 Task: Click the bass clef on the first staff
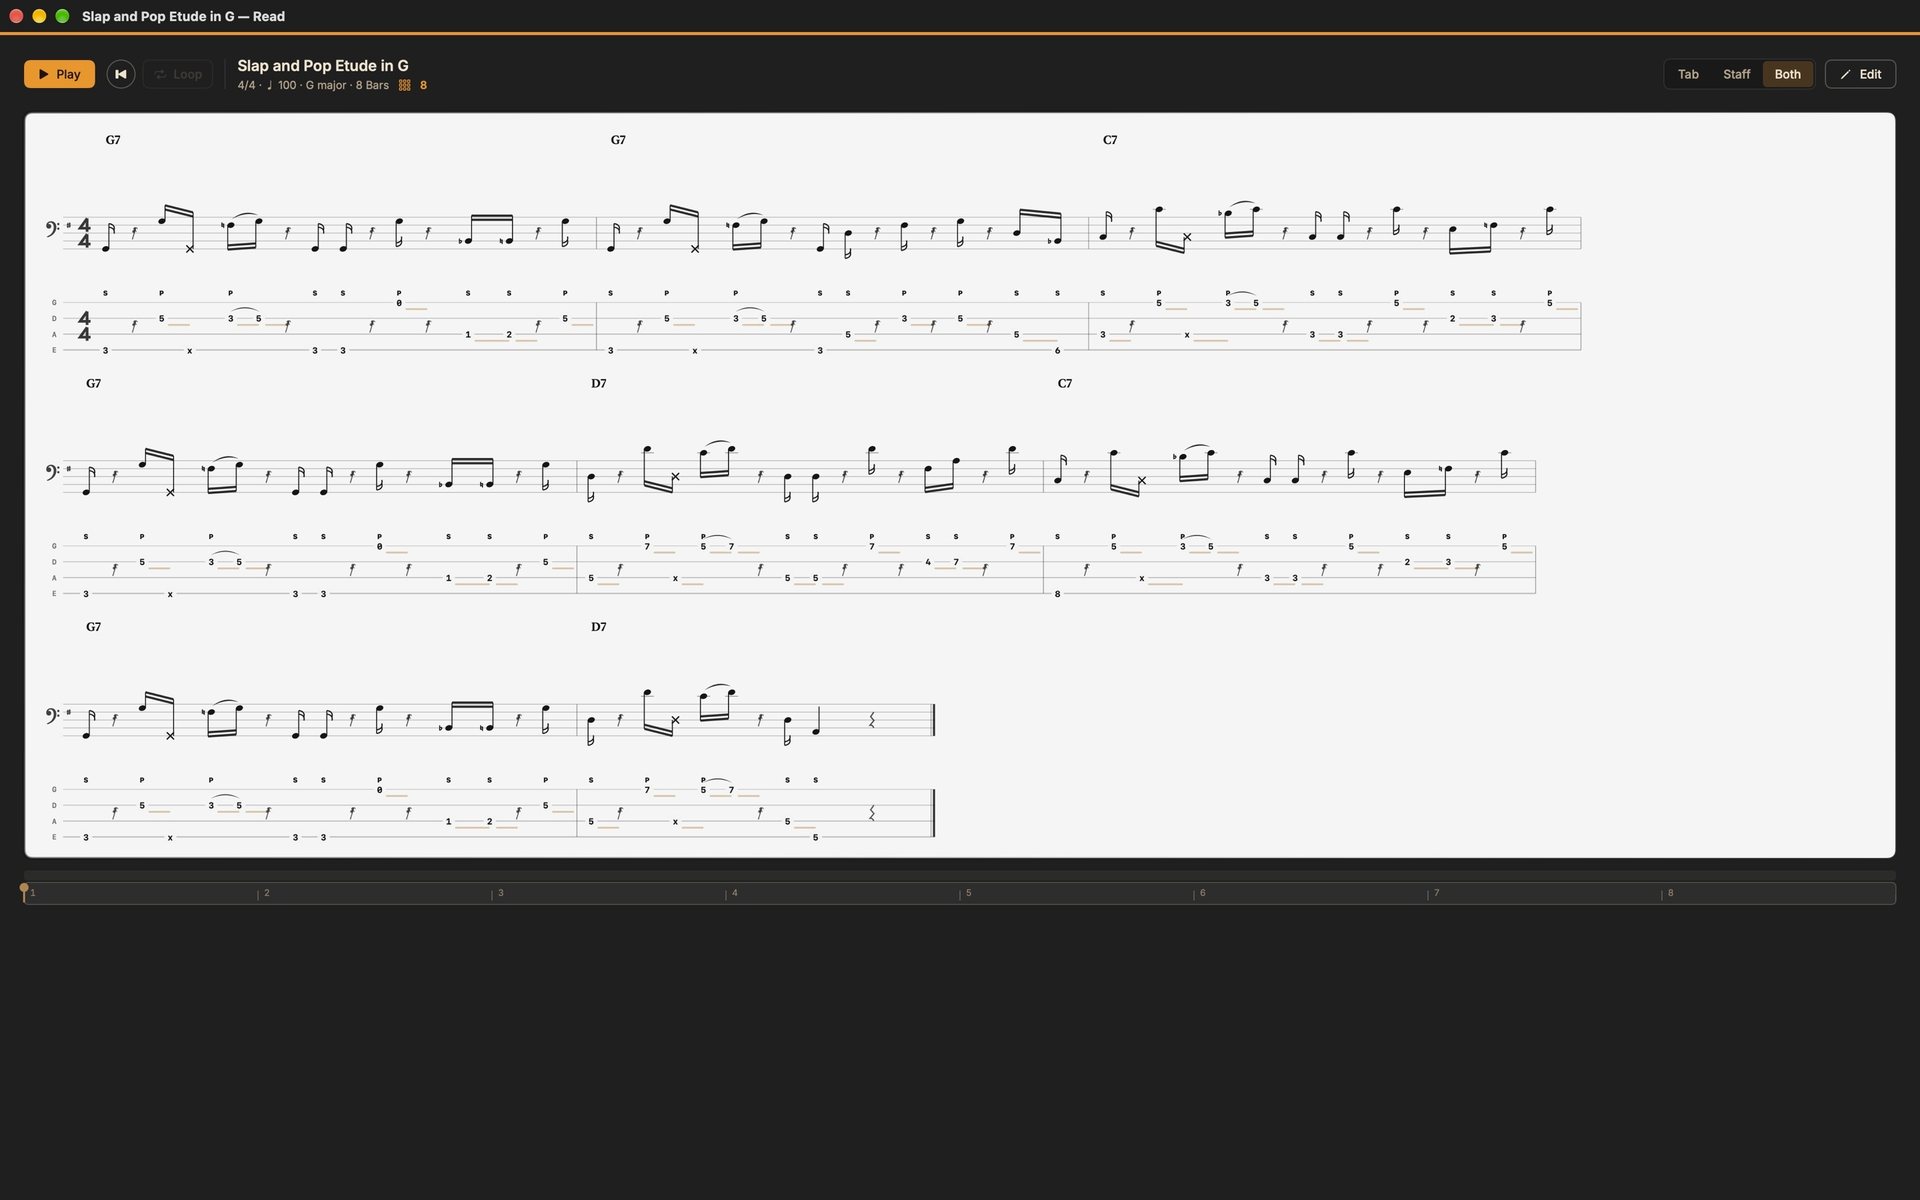(52, 230)
